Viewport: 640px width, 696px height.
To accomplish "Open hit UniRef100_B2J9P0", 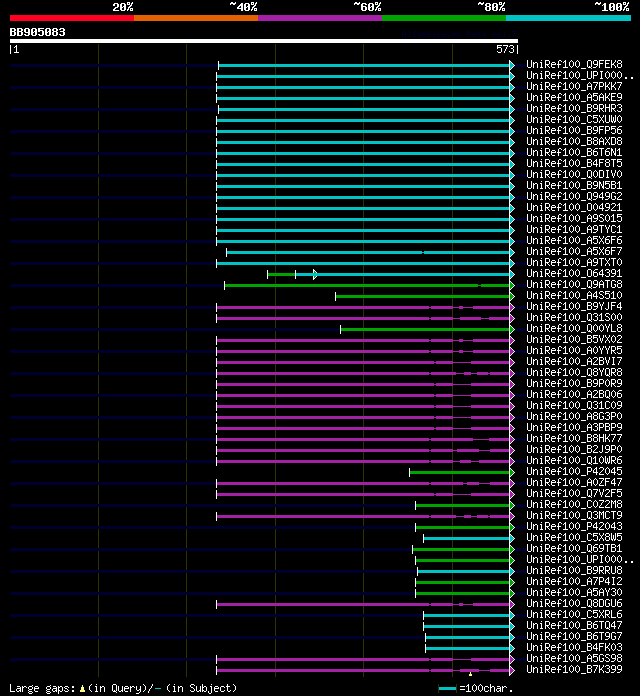I will [574, 449].
